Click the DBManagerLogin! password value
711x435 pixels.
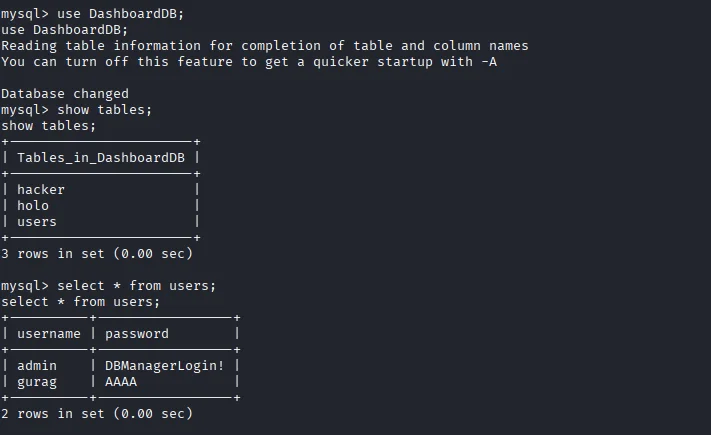(165, 365)
